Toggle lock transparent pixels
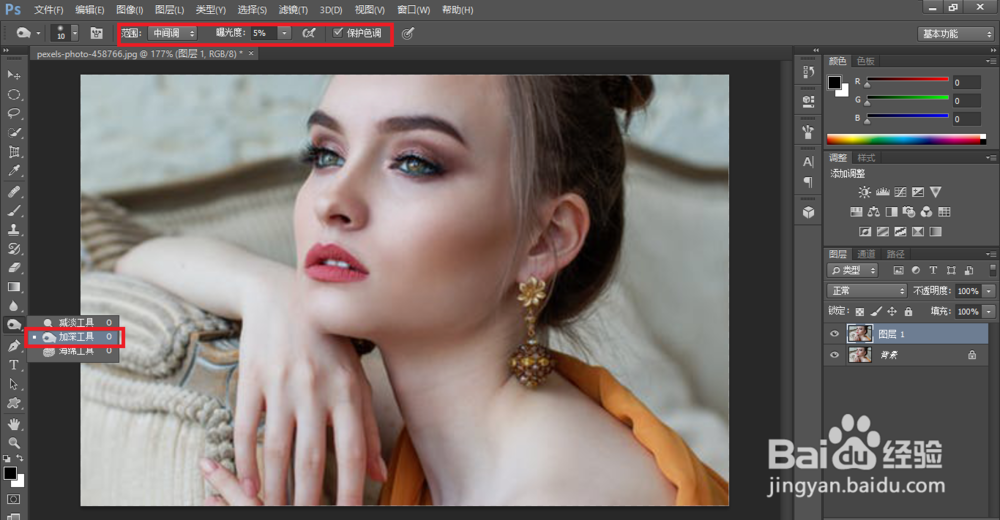Screen dimensions: 1000x520 (x=860, y=311)
